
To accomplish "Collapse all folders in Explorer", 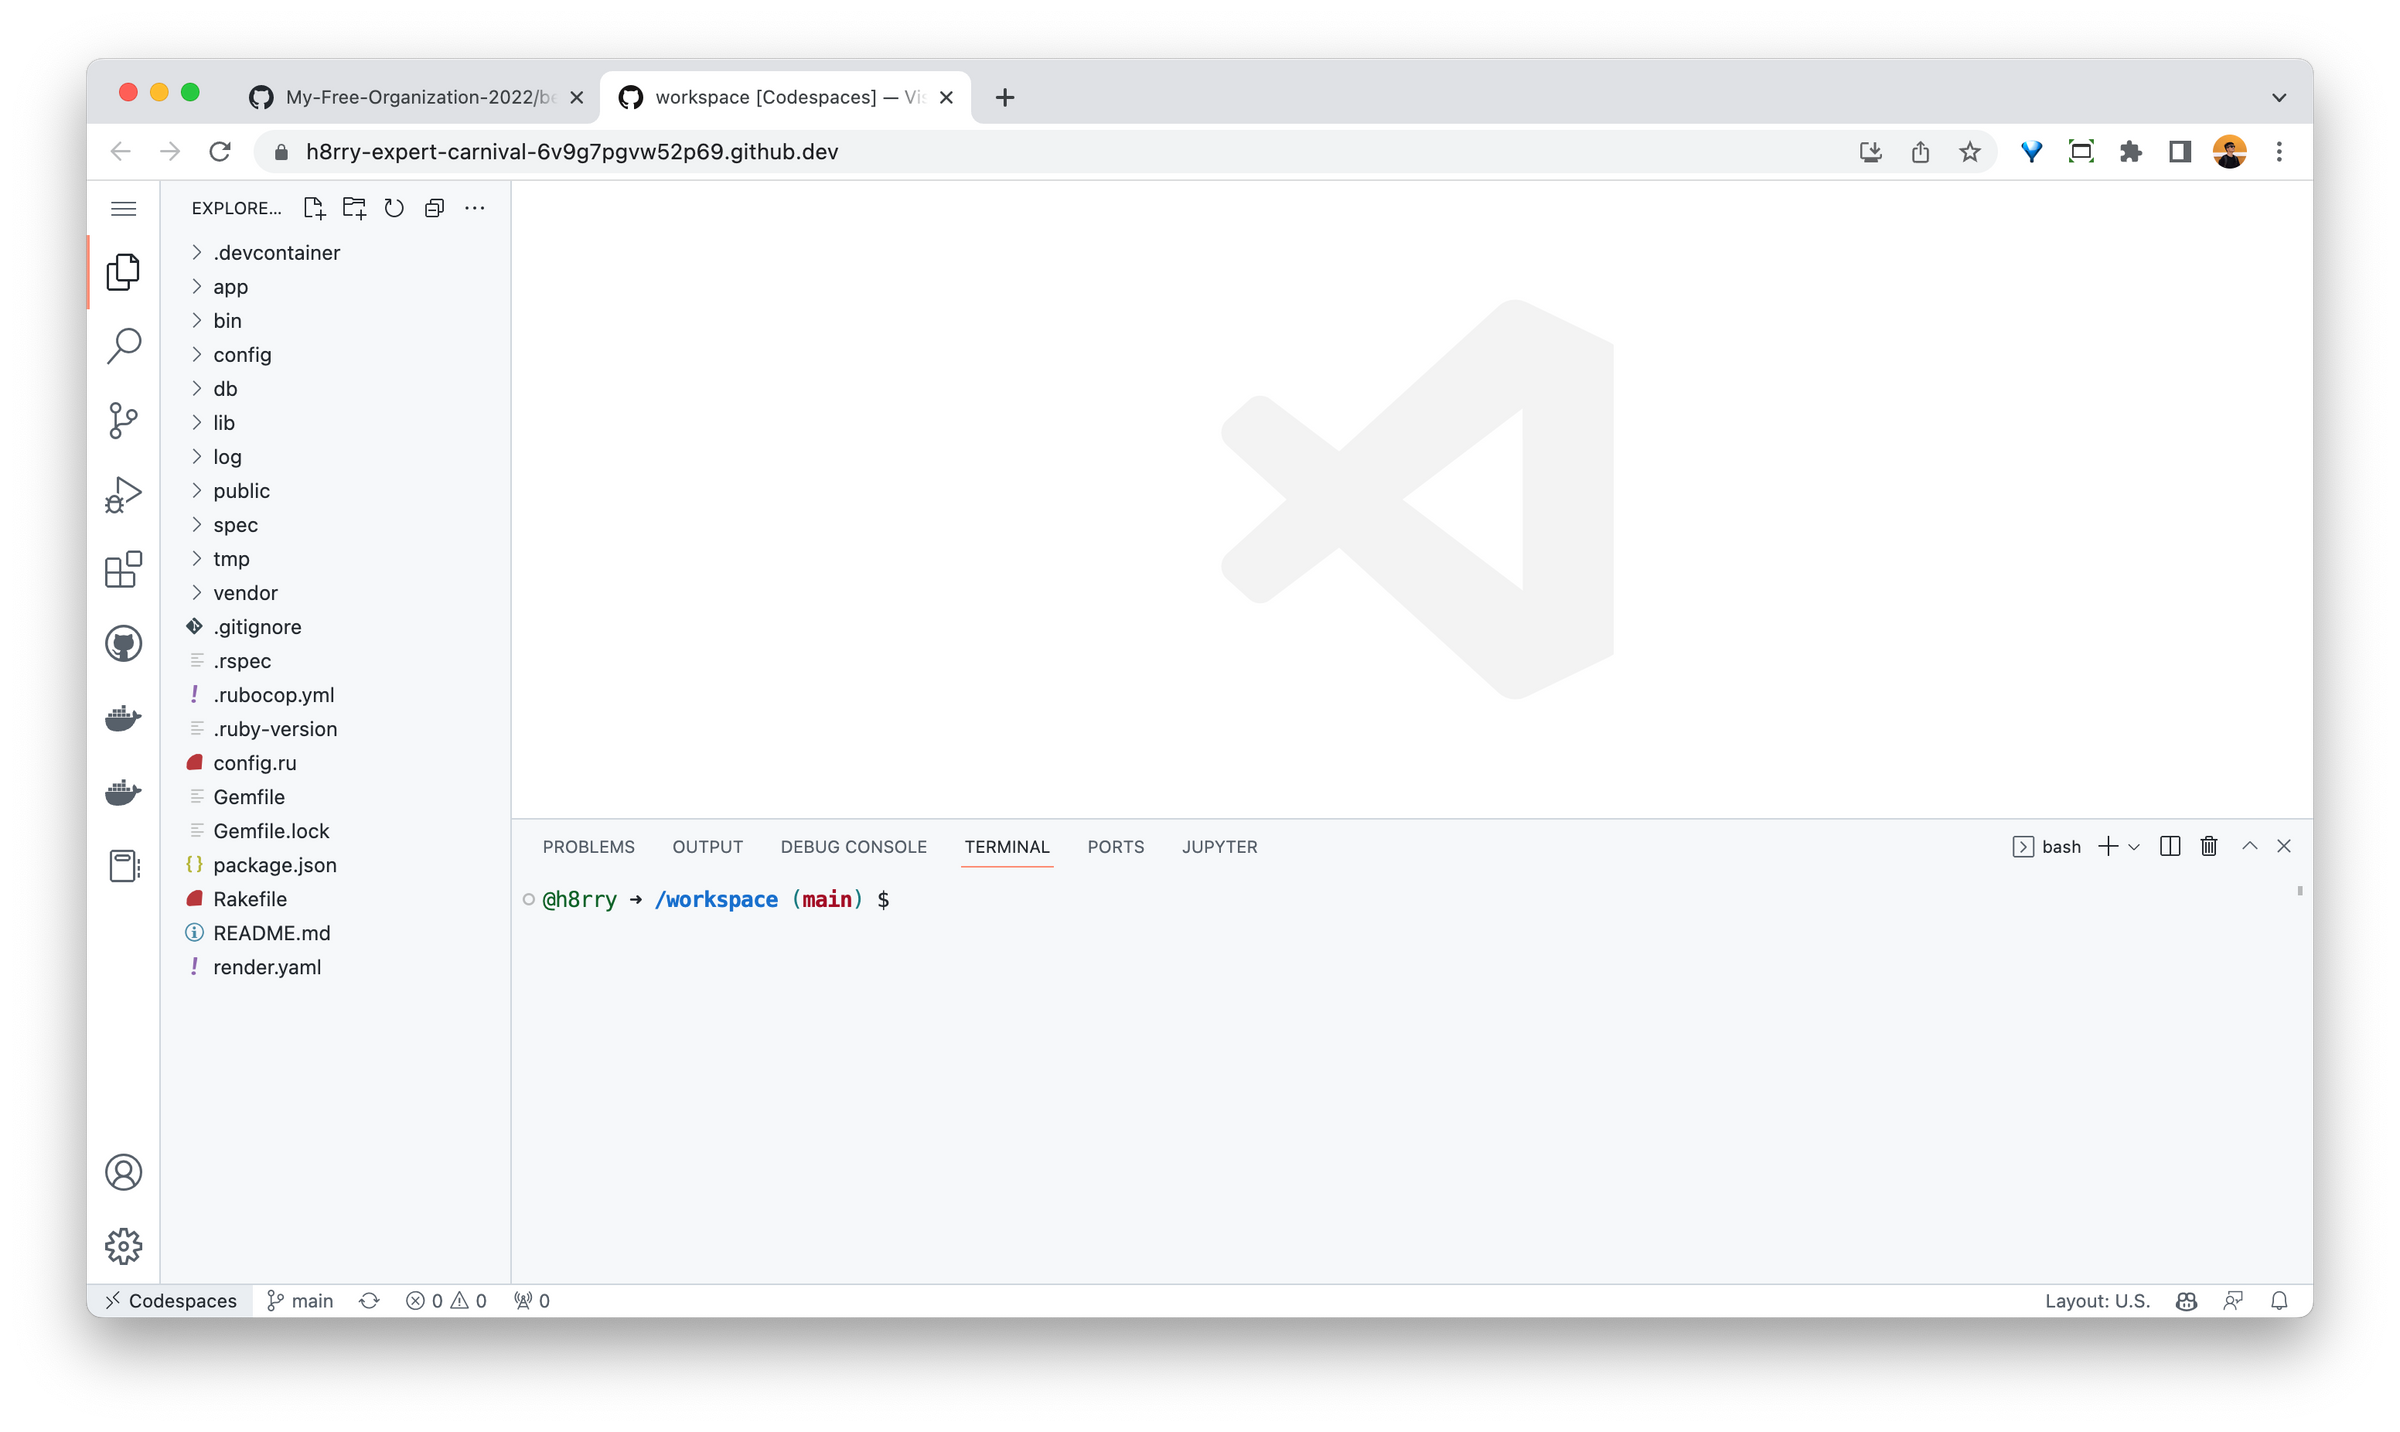I will 434,208.
